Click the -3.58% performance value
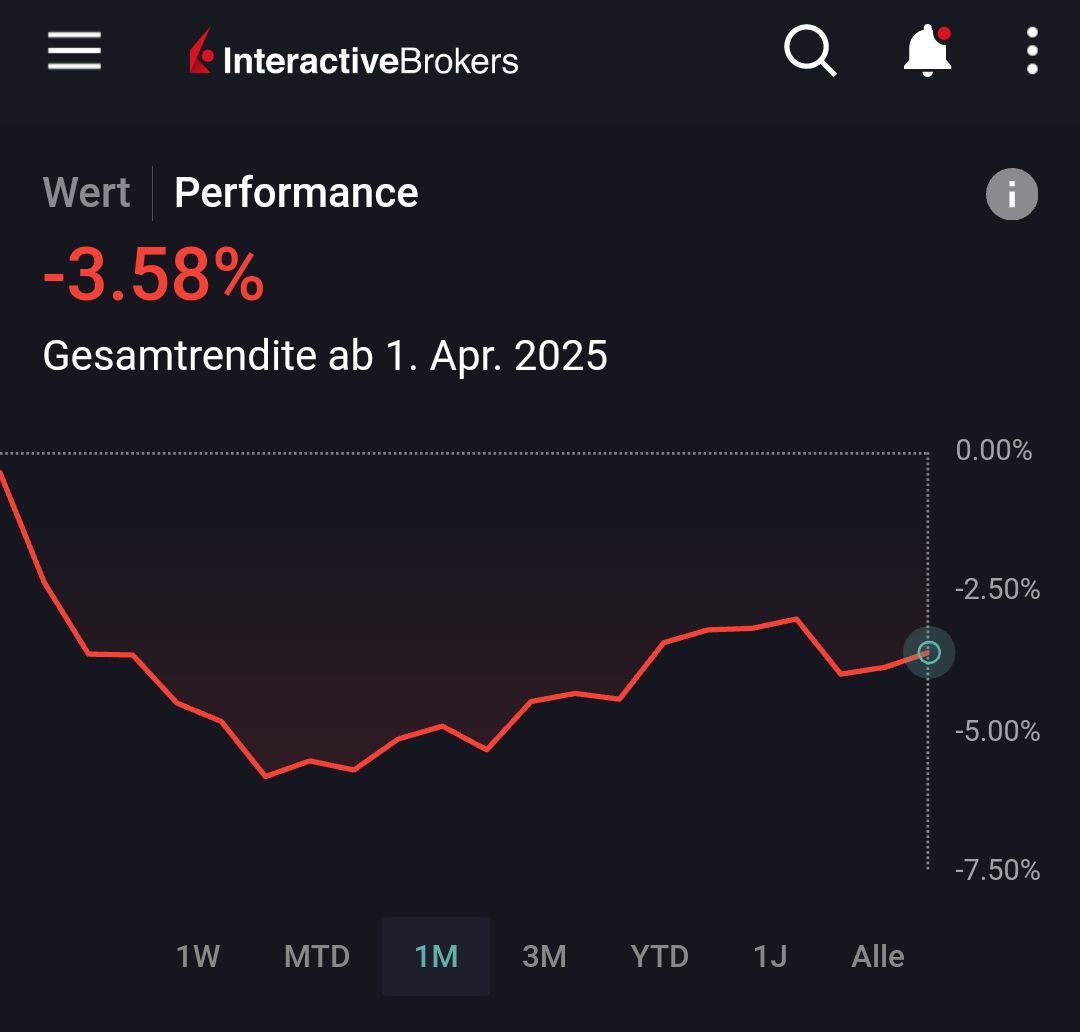The height and width of the screenshot is (1032, 1080). coord(153,275)
